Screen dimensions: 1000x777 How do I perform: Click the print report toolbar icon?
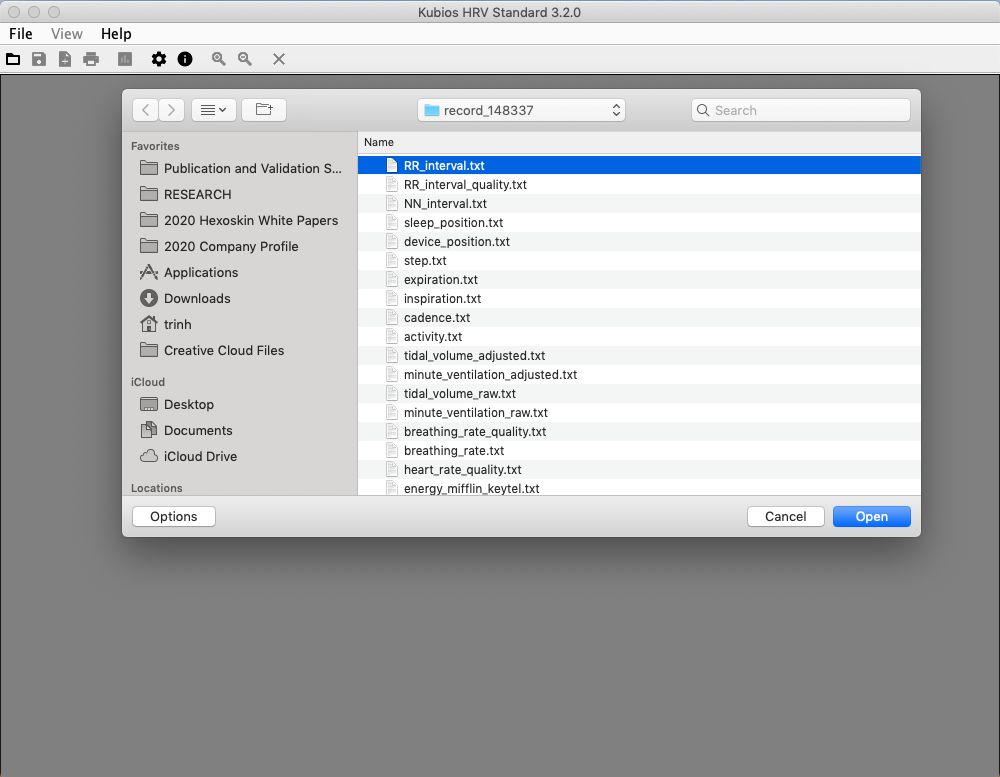point(91,59)
